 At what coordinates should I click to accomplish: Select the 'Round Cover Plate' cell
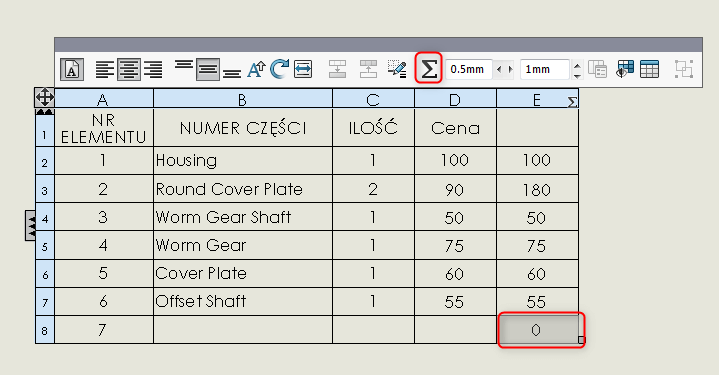(243, 189)
